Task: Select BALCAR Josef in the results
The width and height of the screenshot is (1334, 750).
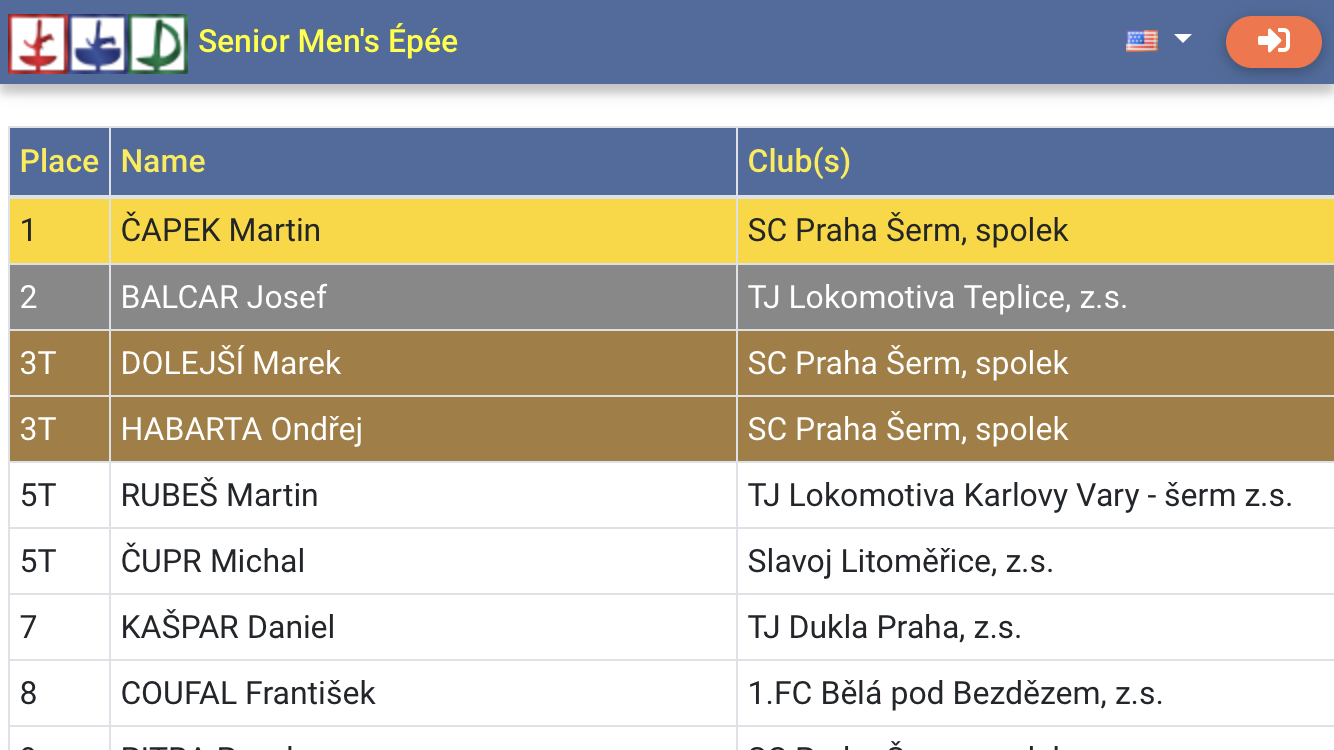Action: click(x=224, y=297)
